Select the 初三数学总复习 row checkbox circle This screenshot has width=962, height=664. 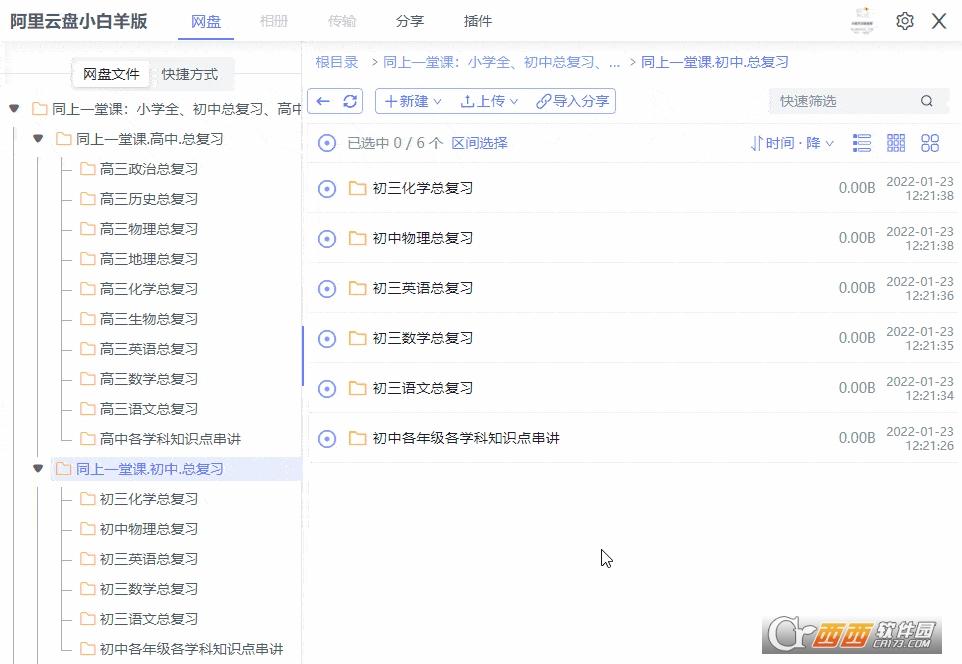pyautogui.click(x=326, y=338)
